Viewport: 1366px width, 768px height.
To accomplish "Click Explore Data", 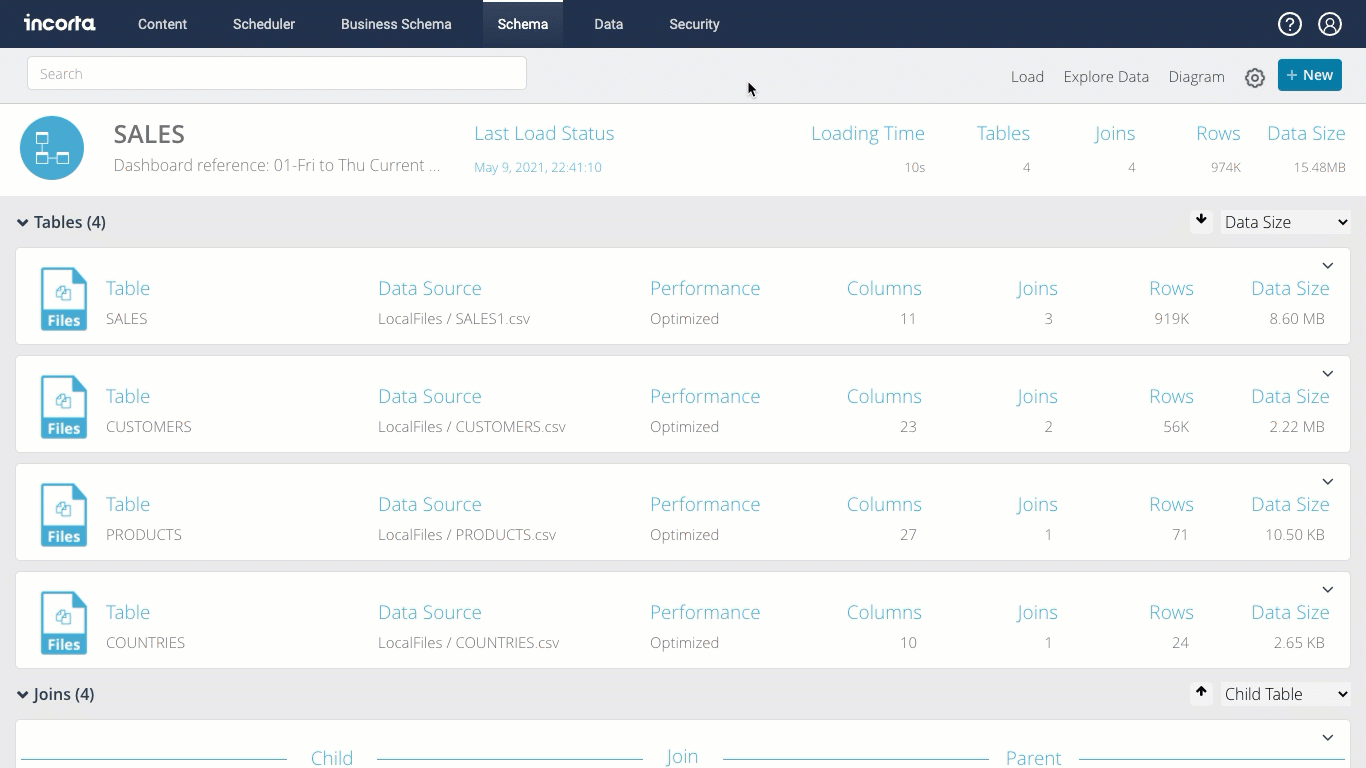I will pos(1106,77).
